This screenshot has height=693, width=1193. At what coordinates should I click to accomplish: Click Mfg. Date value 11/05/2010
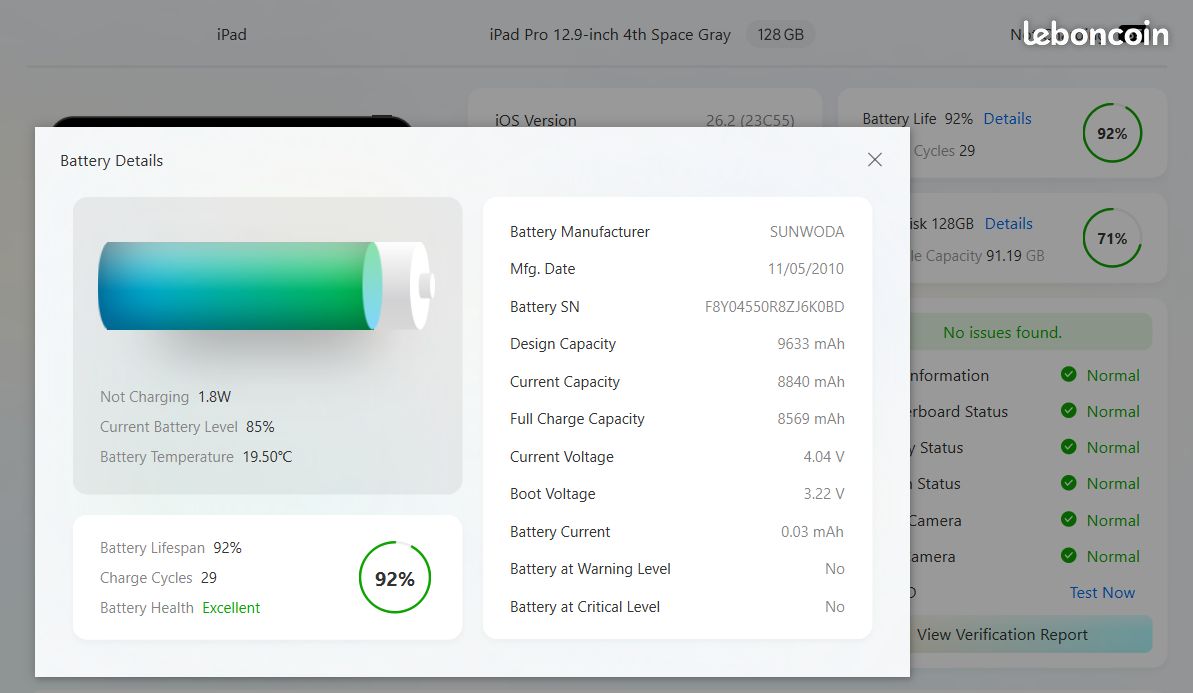806,269
